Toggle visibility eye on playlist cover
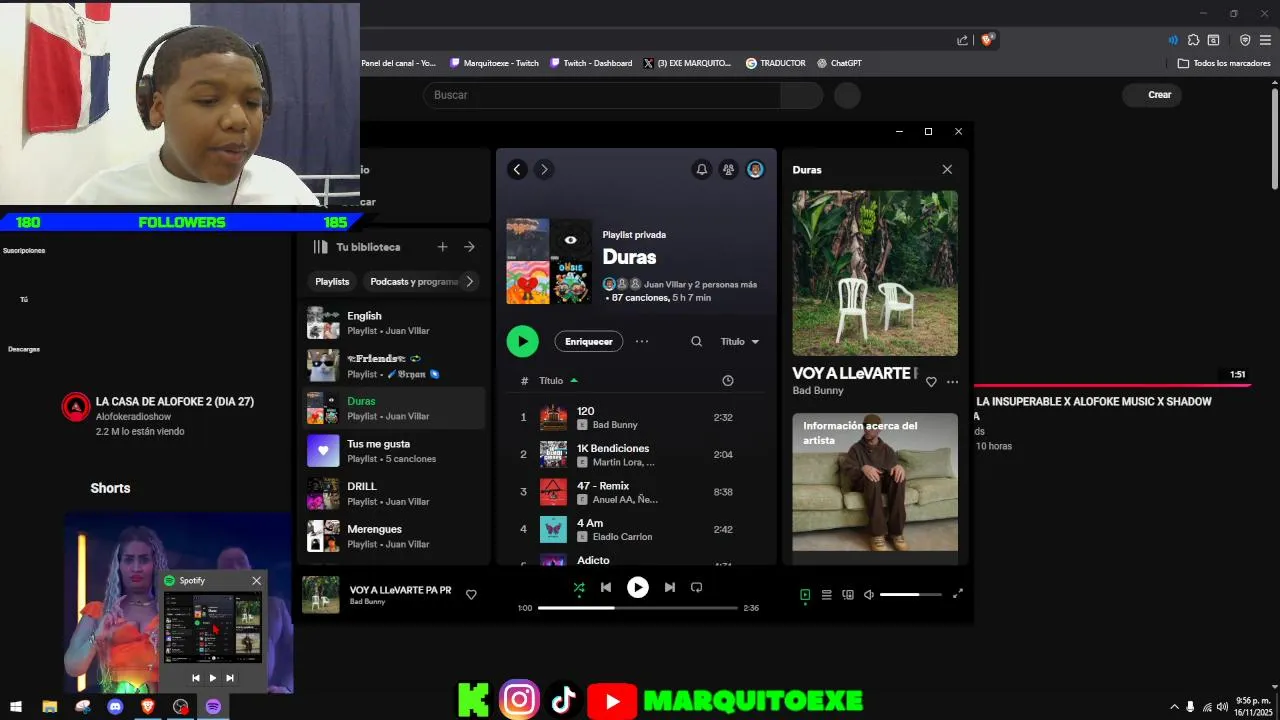This screenshot has height=720, width=1280. tap(570, 240)
